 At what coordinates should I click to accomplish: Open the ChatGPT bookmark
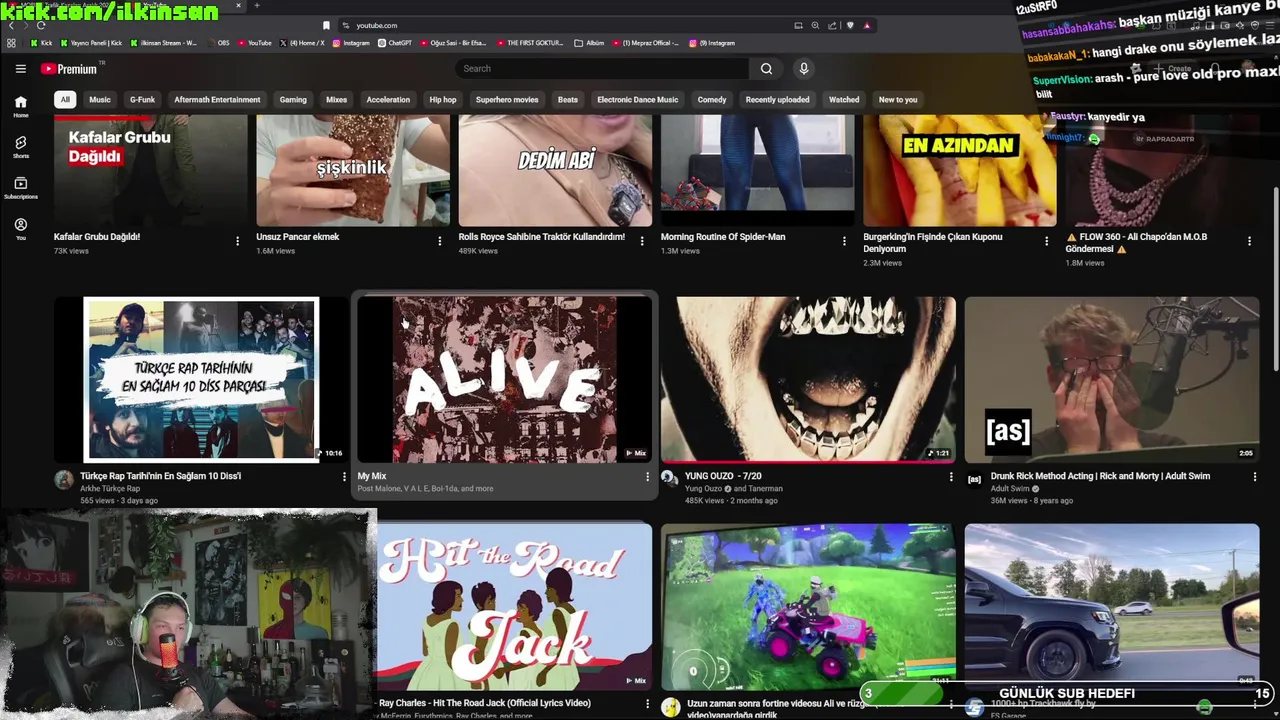pos(394,43)
